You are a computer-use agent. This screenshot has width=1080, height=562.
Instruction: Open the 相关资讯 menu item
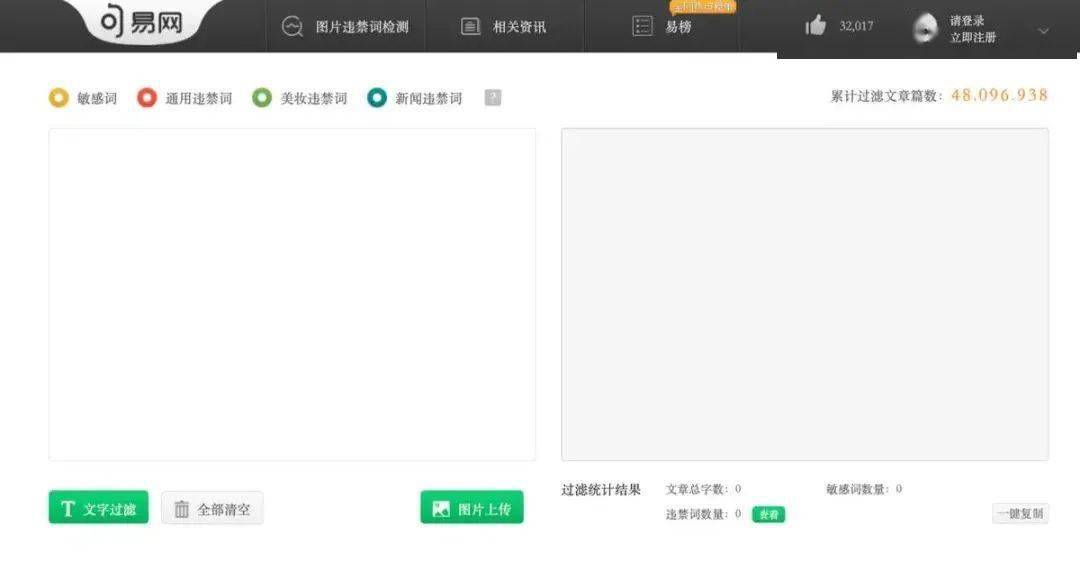[519, 27]
